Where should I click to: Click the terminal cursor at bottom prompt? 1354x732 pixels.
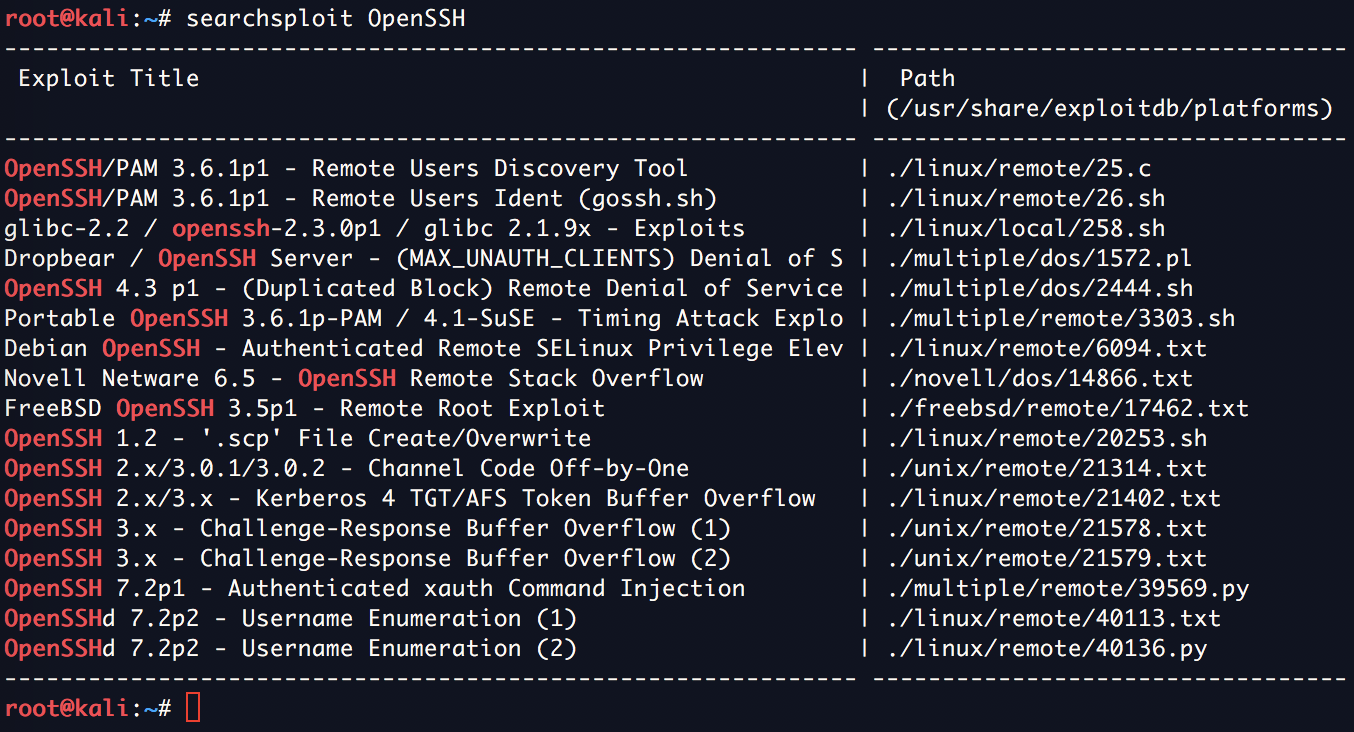(193, 708)
